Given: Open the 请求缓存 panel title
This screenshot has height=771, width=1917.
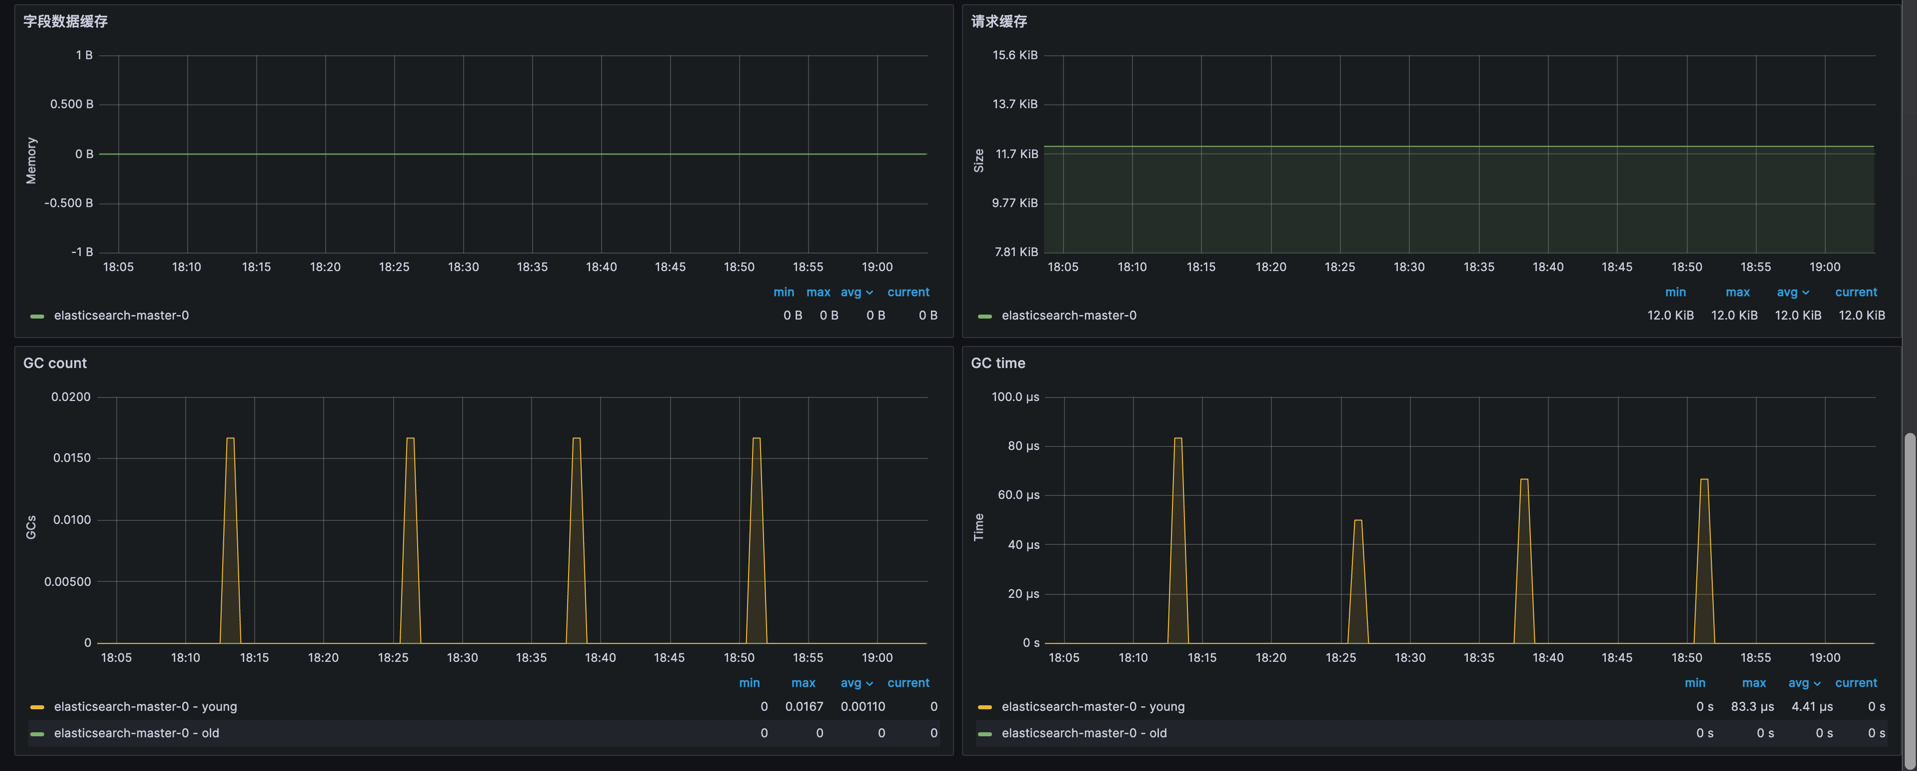Looking at the screenshot, I should coord(999,21).
